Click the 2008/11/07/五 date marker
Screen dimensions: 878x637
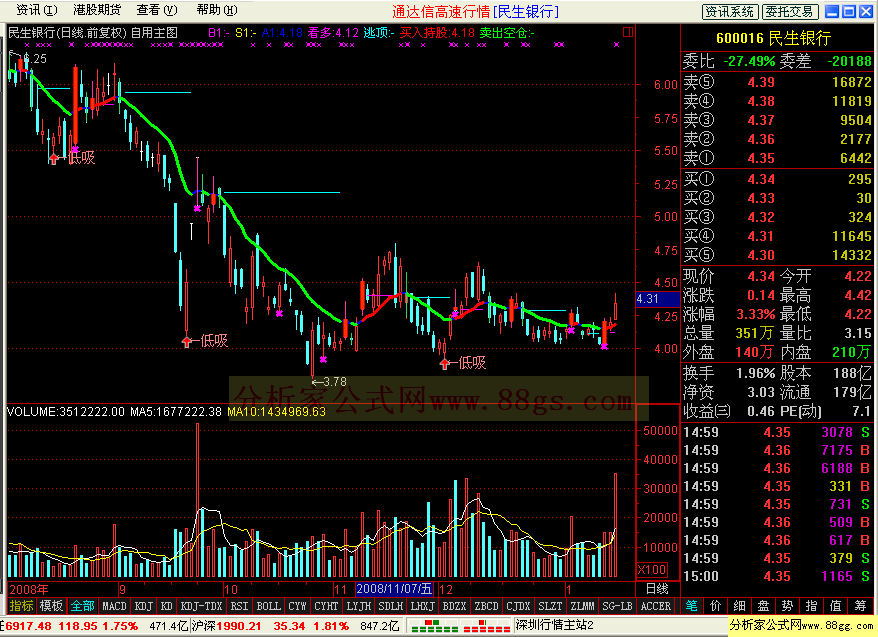click(394, 589)
